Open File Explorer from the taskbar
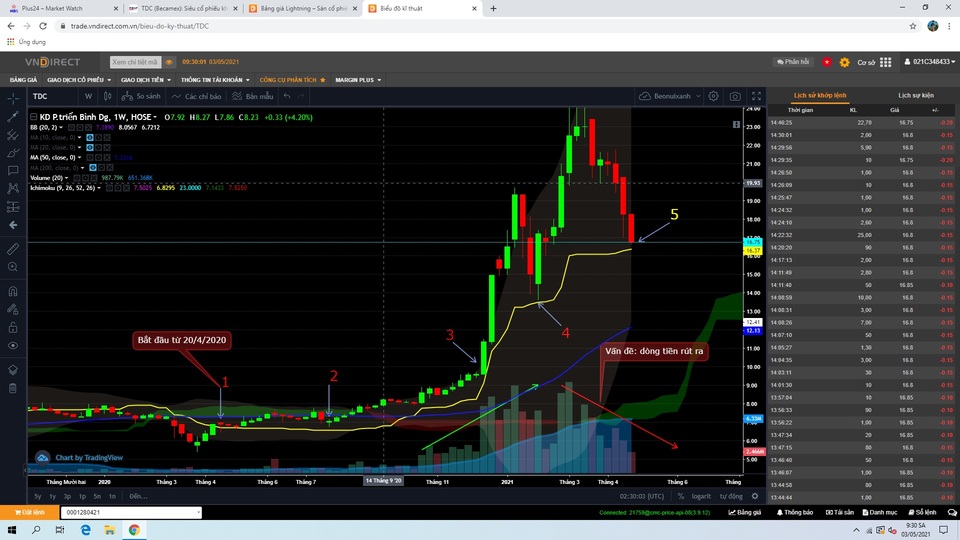The width and height of the screenshot is (960, 540). [x=110, y=530]
